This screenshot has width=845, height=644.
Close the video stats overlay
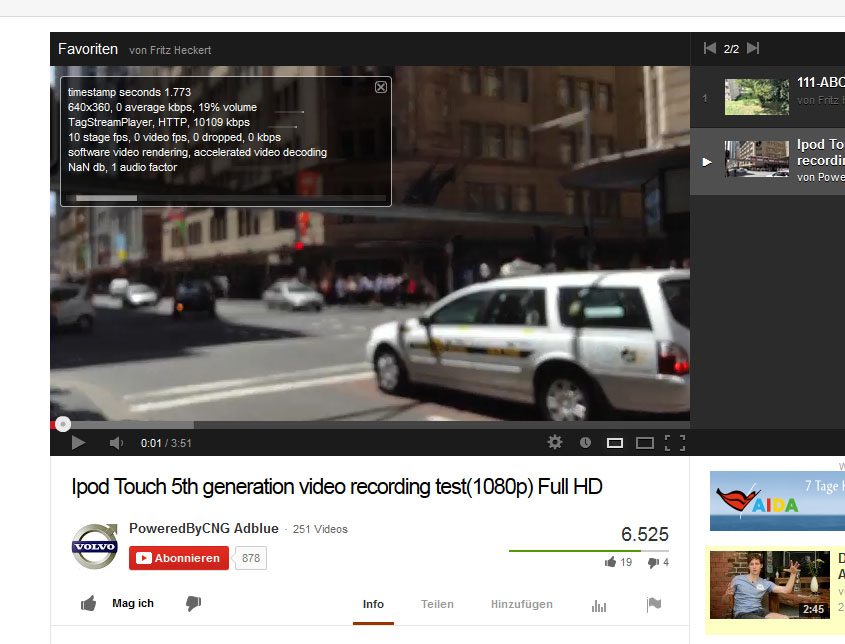(380, 87)
